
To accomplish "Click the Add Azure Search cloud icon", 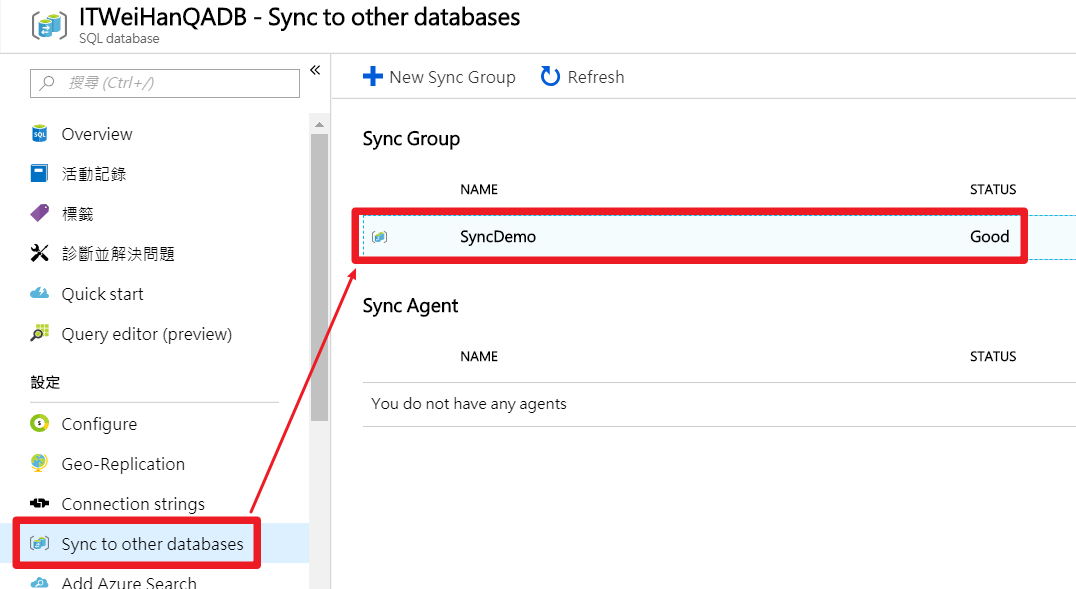I will tap(40, 583).
